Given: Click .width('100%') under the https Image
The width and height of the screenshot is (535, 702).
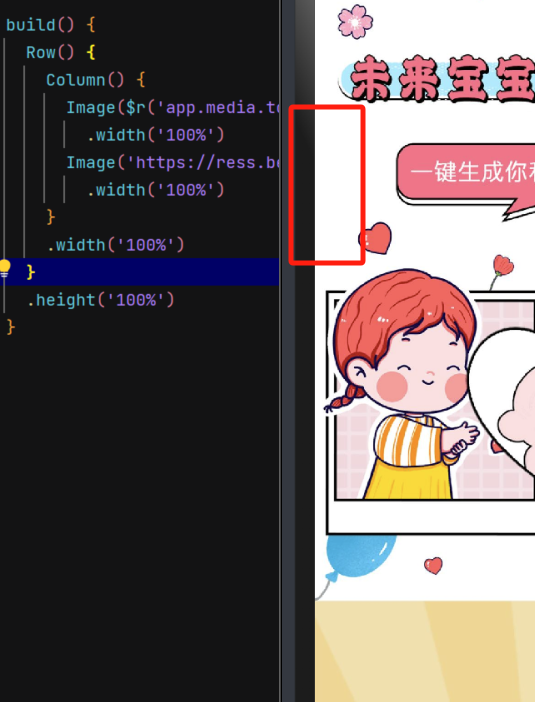Looking at the screenshot, I should point(155,190).
